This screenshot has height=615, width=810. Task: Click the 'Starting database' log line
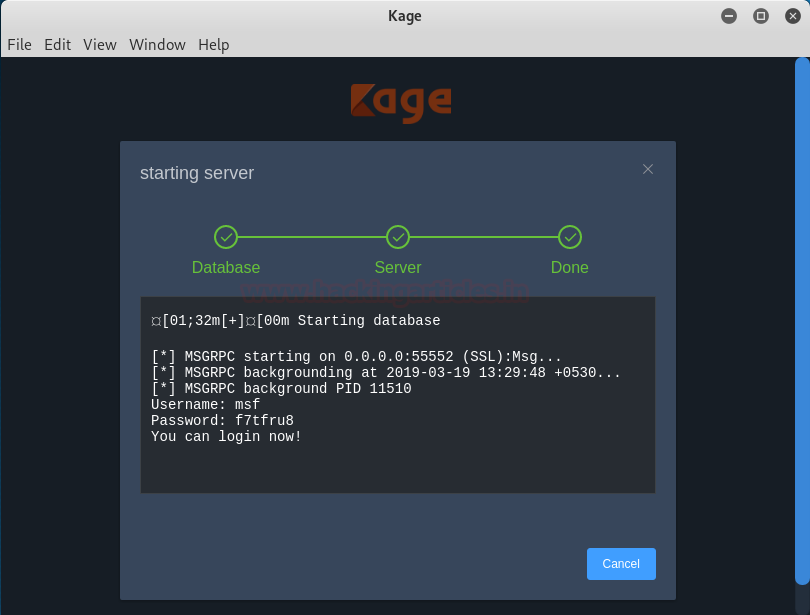(295, 321)
